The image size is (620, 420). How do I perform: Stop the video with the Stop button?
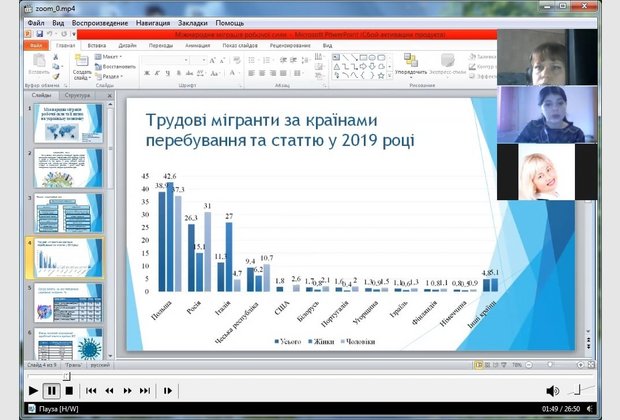click(x=69, y=391)
